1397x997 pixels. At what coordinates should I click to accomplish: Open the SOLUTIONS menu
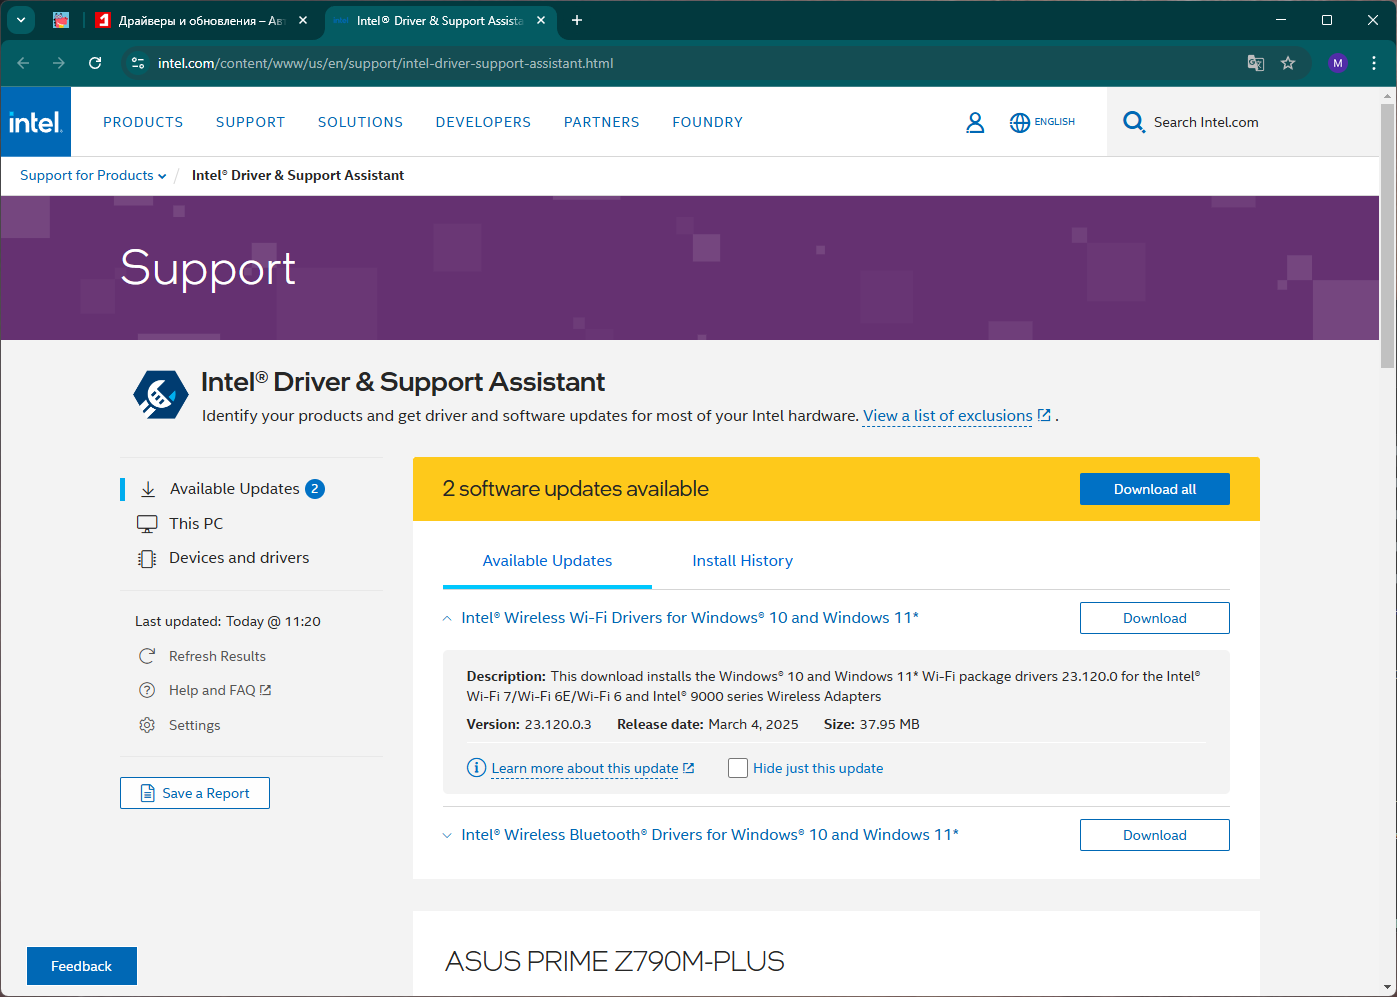pyautogui.click(x=360, y=122)
